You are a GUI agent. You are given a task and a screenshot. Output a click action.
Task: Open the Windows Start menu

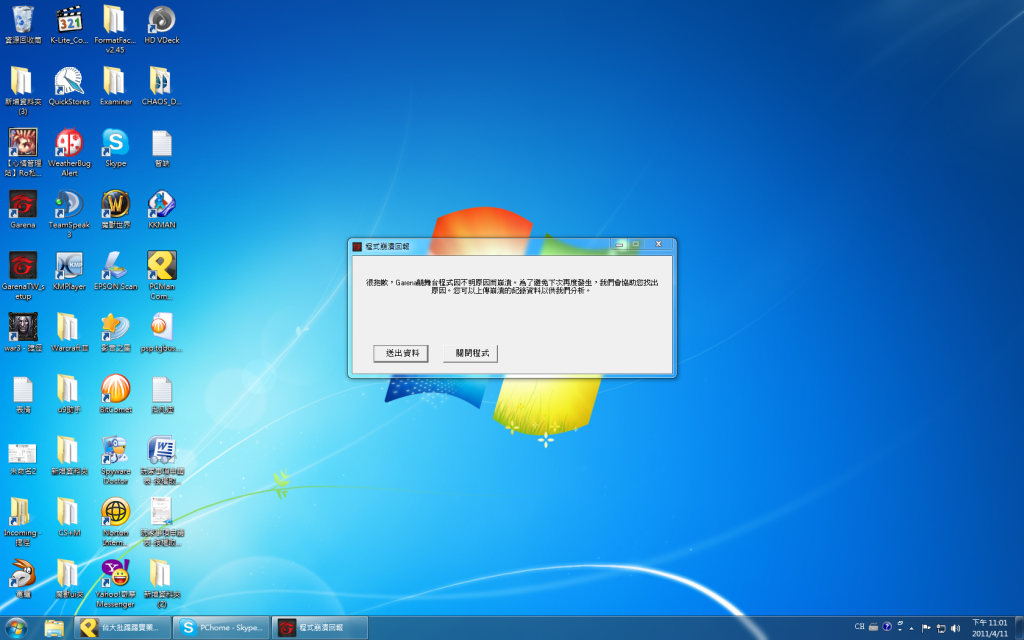(17, 628)
